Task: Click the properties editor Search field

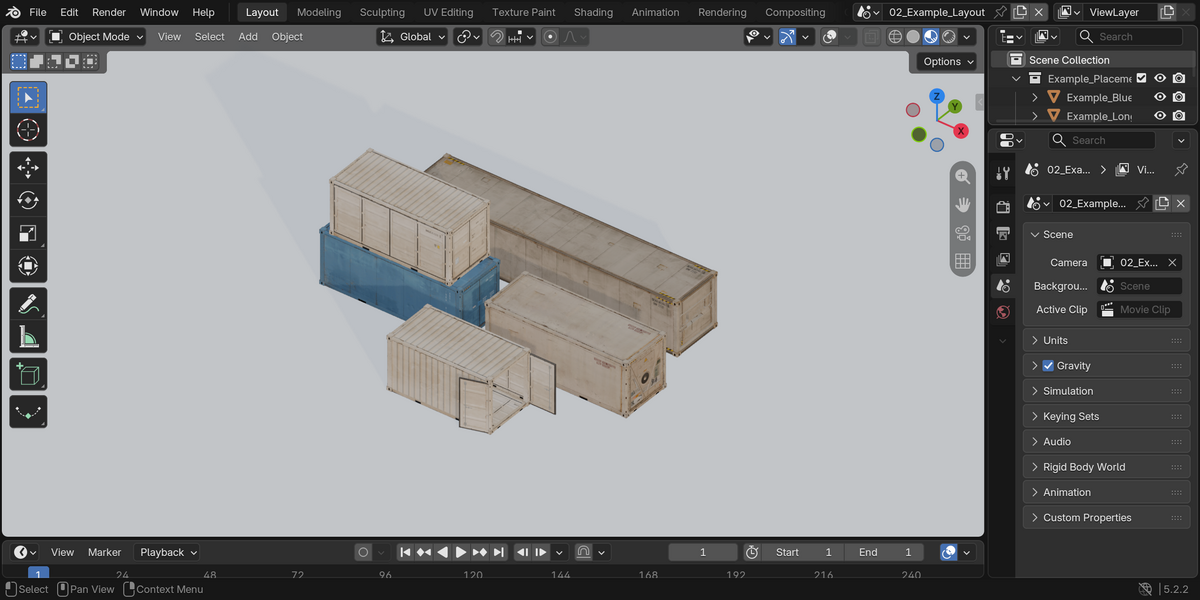Action: pyautogui.click(x=1100, y=141)
